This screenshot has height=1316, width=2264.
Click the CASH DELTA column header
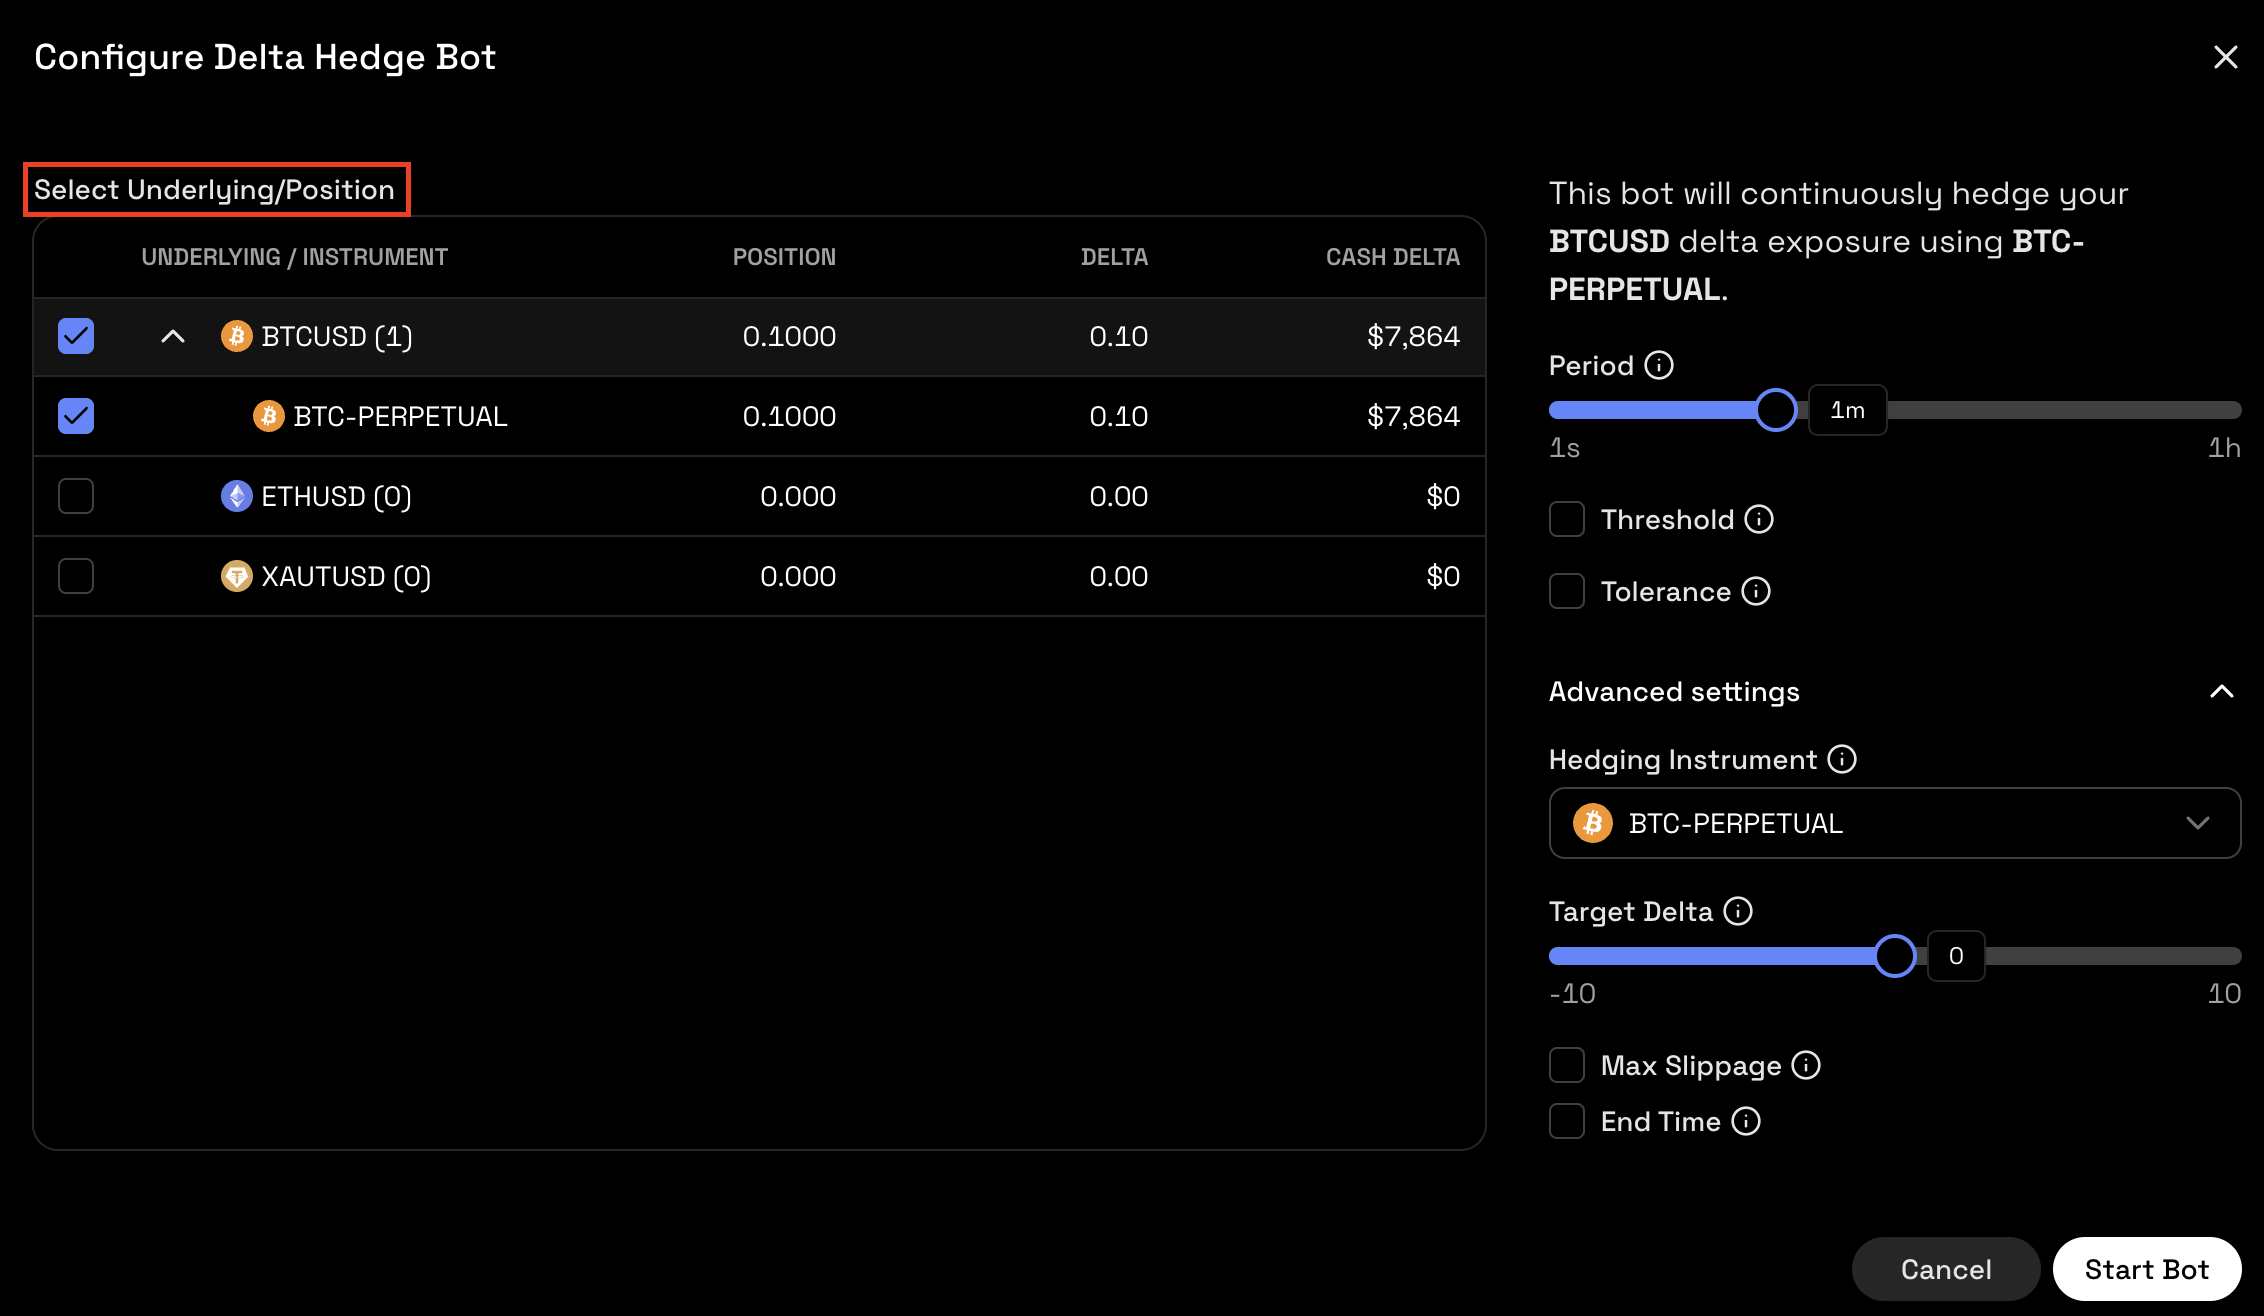(x=1393, y=257)
